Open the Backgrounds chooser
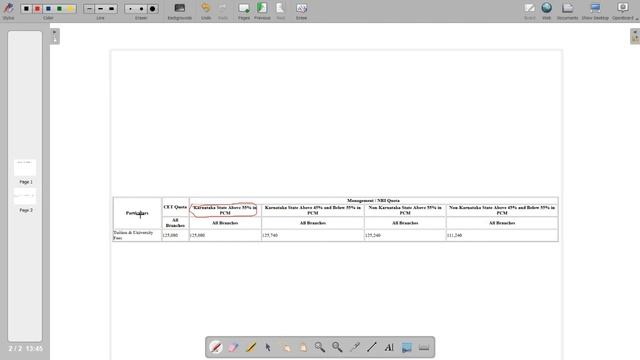 [x=180, y=11]
